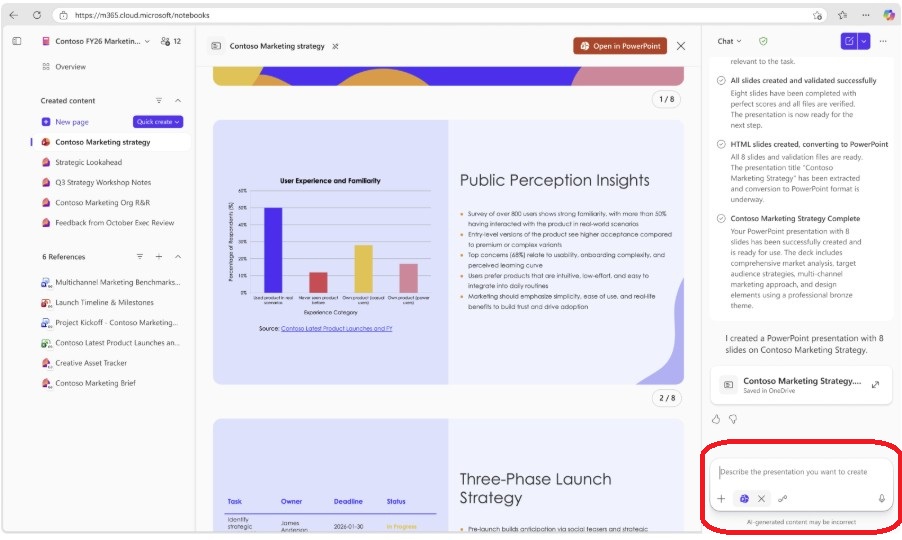Select the Three-Phase Launch Strategy slide
902x540 pixels.
tap(448, 476)
